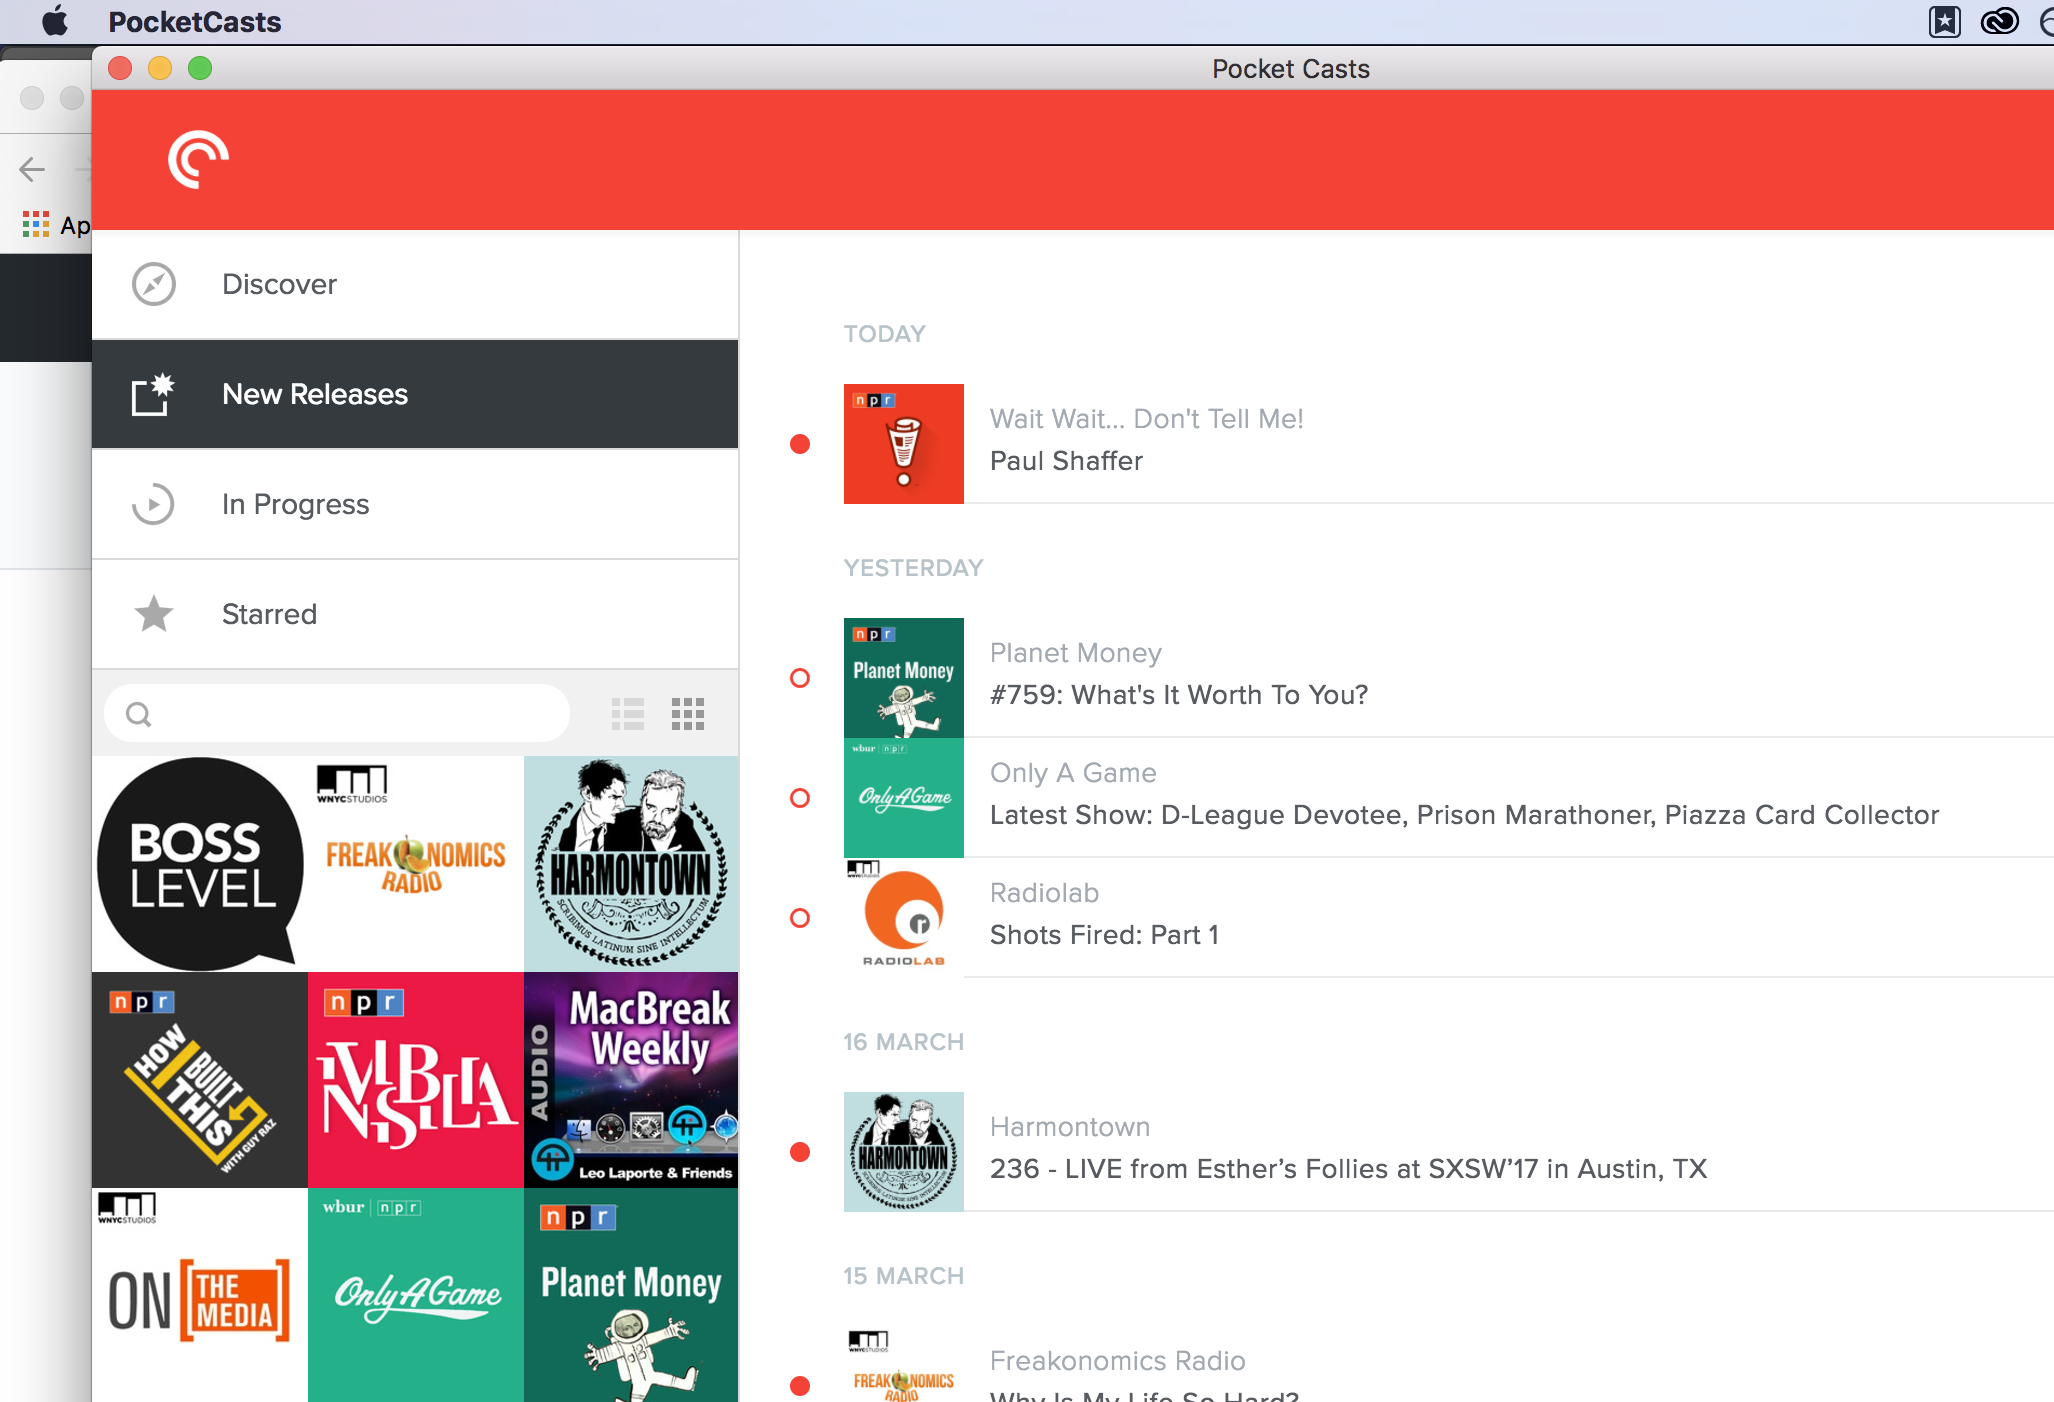Click in the podcast search field

[x=350, y=714]
